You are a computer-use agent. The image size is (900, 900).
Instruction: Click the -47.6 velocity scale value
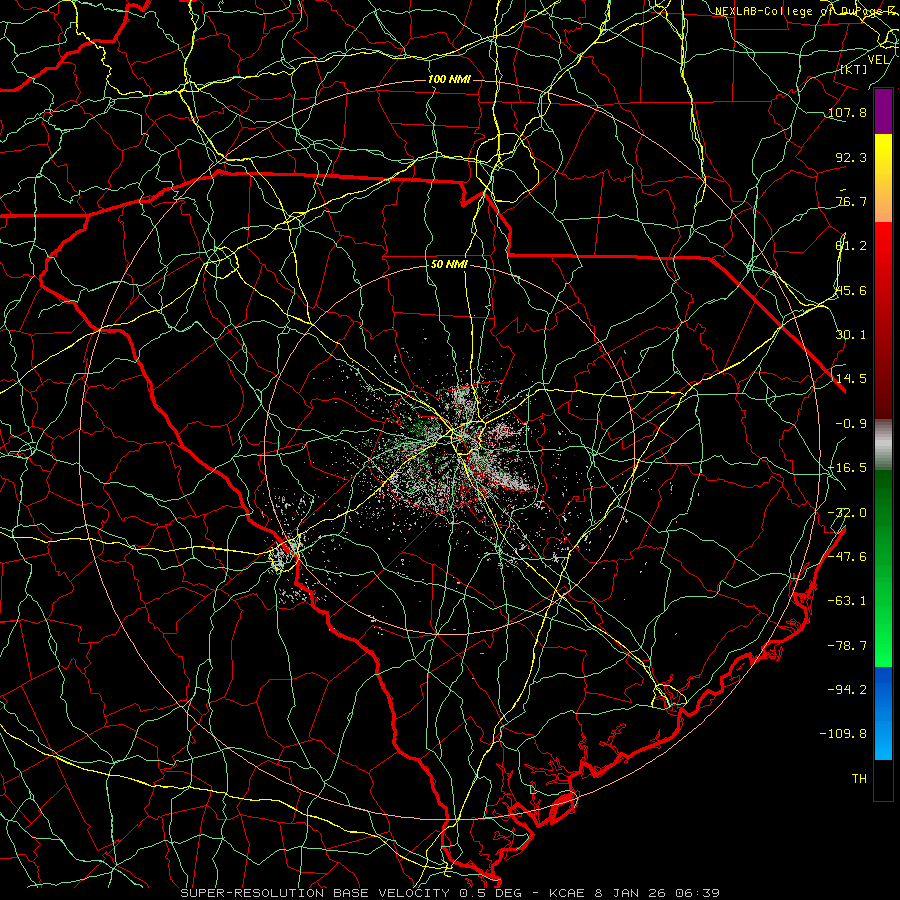tap(847, 557)
